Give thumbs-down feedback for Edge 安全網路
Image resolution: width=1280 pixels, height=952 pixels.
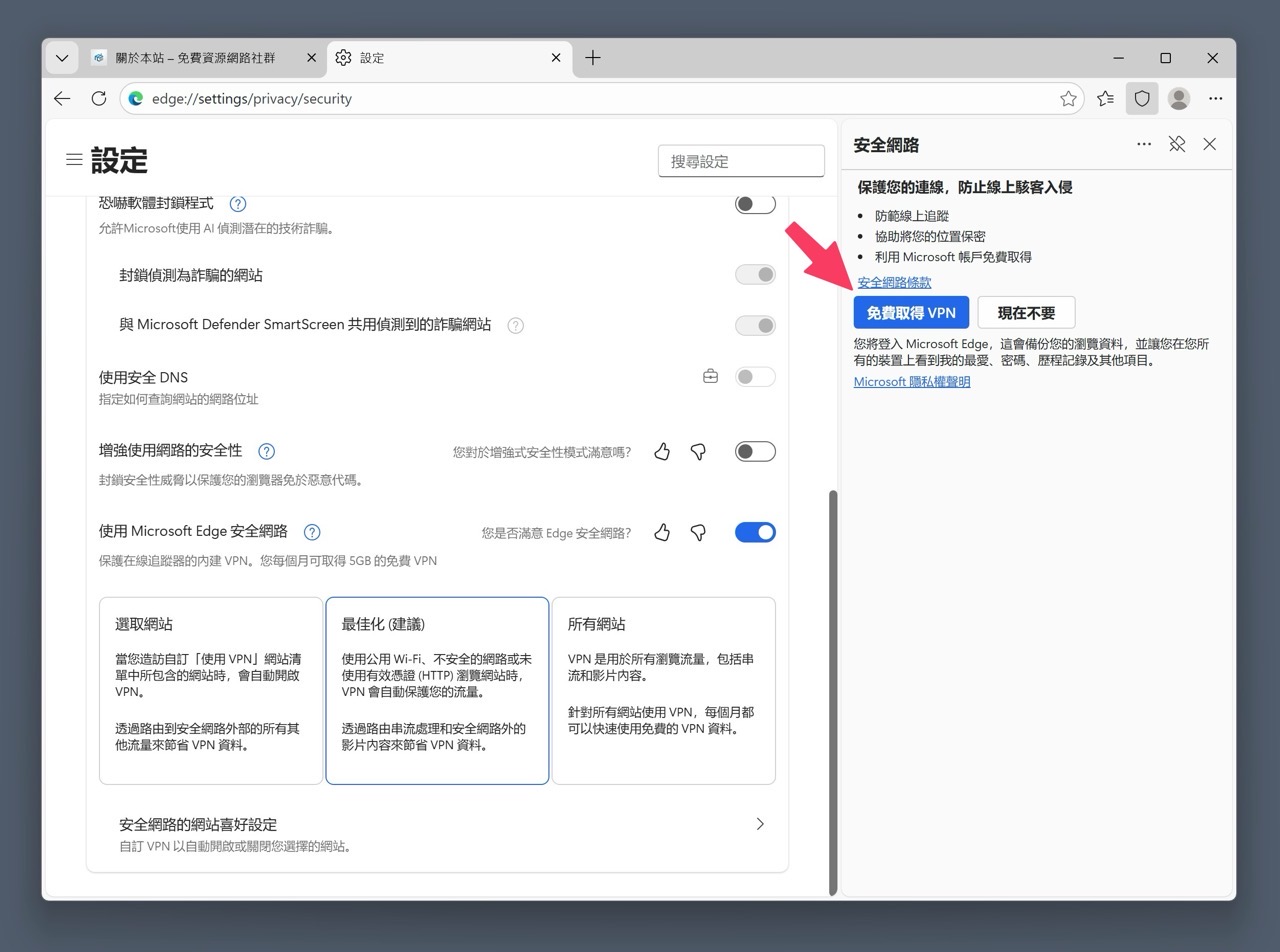698,533
